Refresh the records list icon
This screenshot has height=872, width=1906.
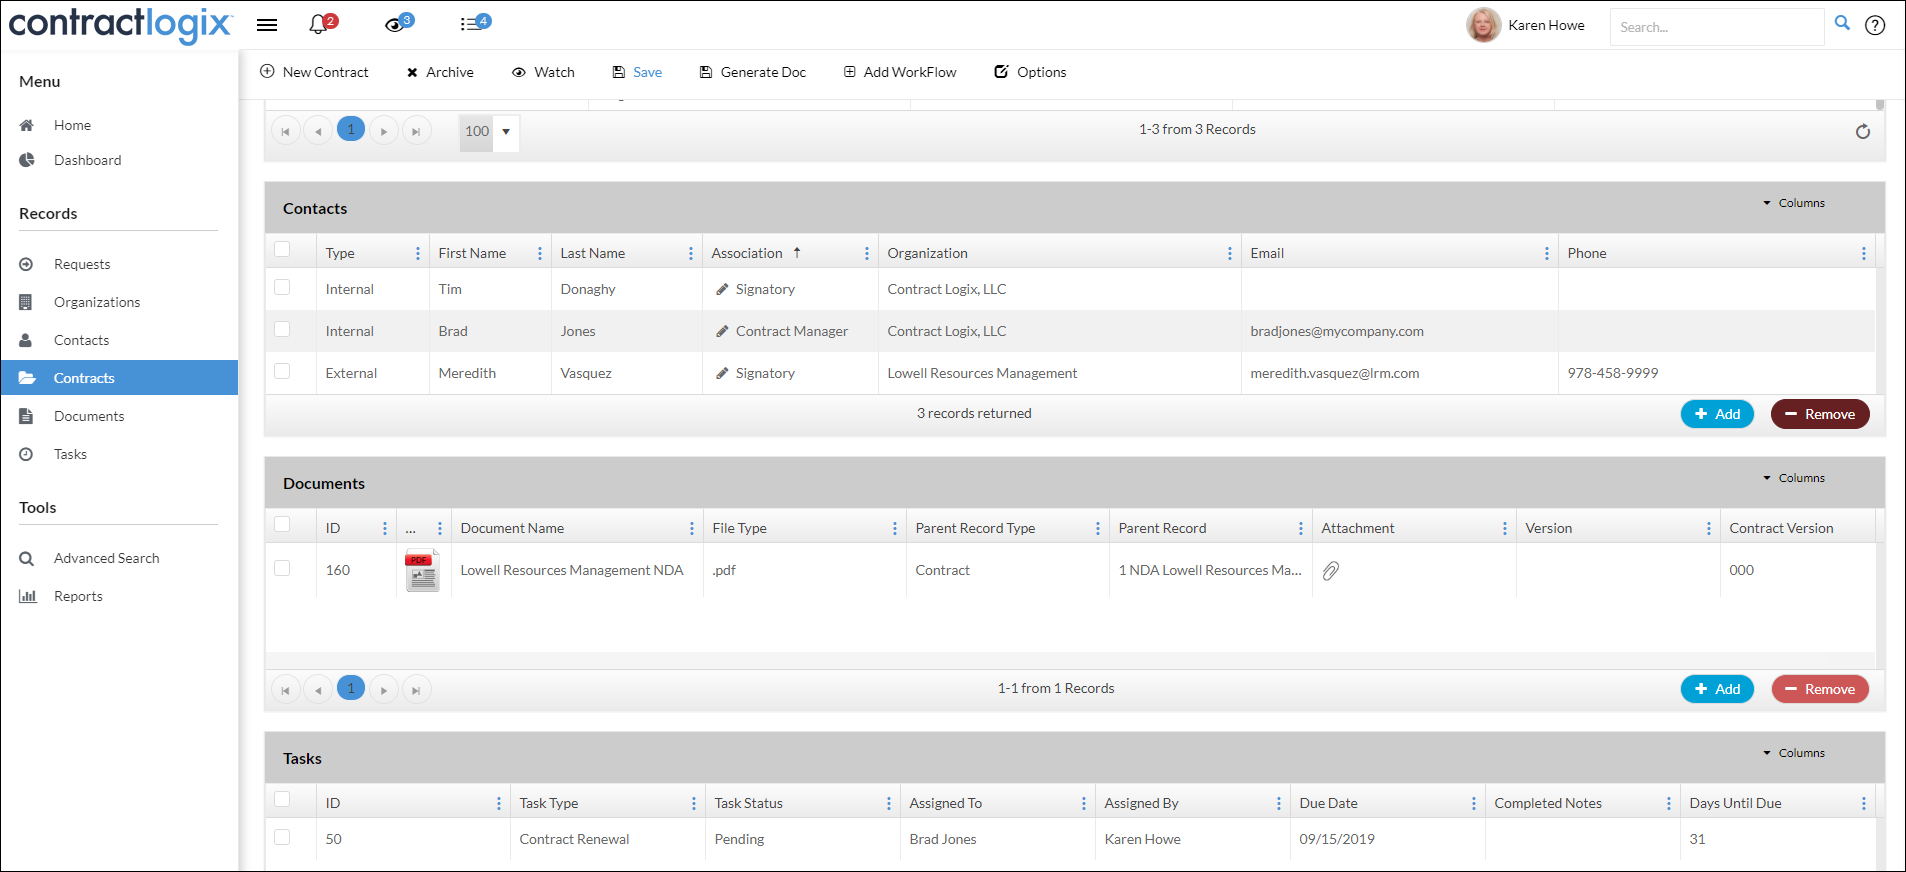[x=1863, y=131]
